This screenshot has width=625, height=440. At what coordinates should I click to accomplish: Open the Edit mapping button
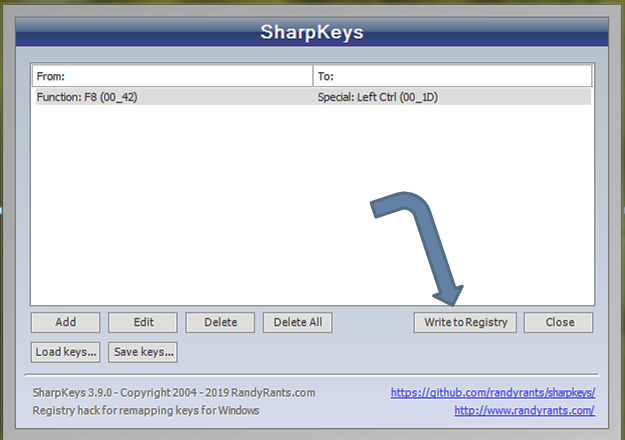coord(143,322)
